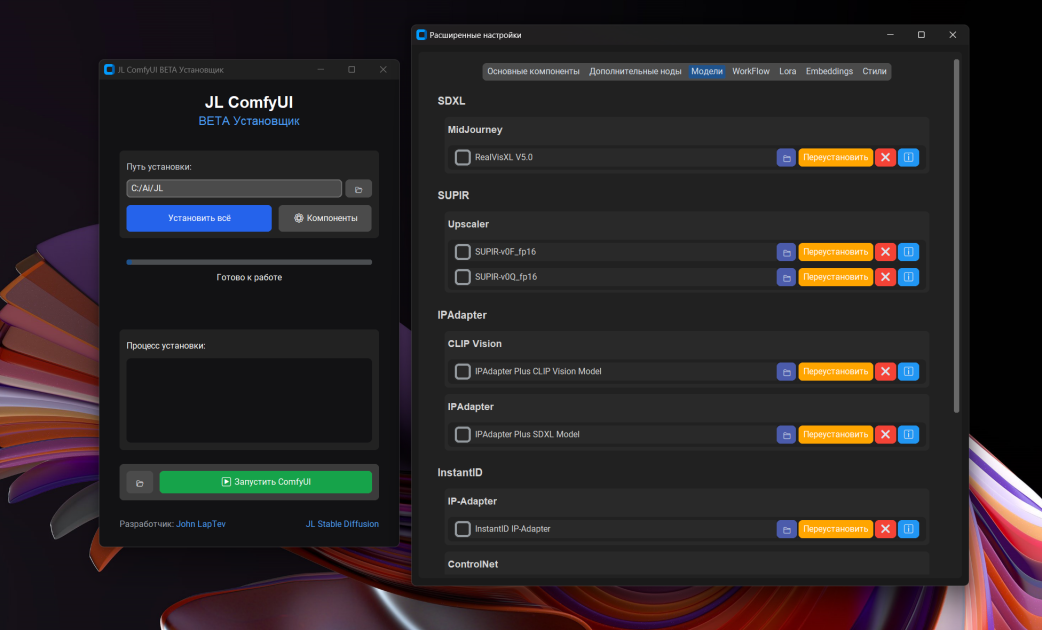Reinstall InstantID IP-Adapter

pos(835,529)
